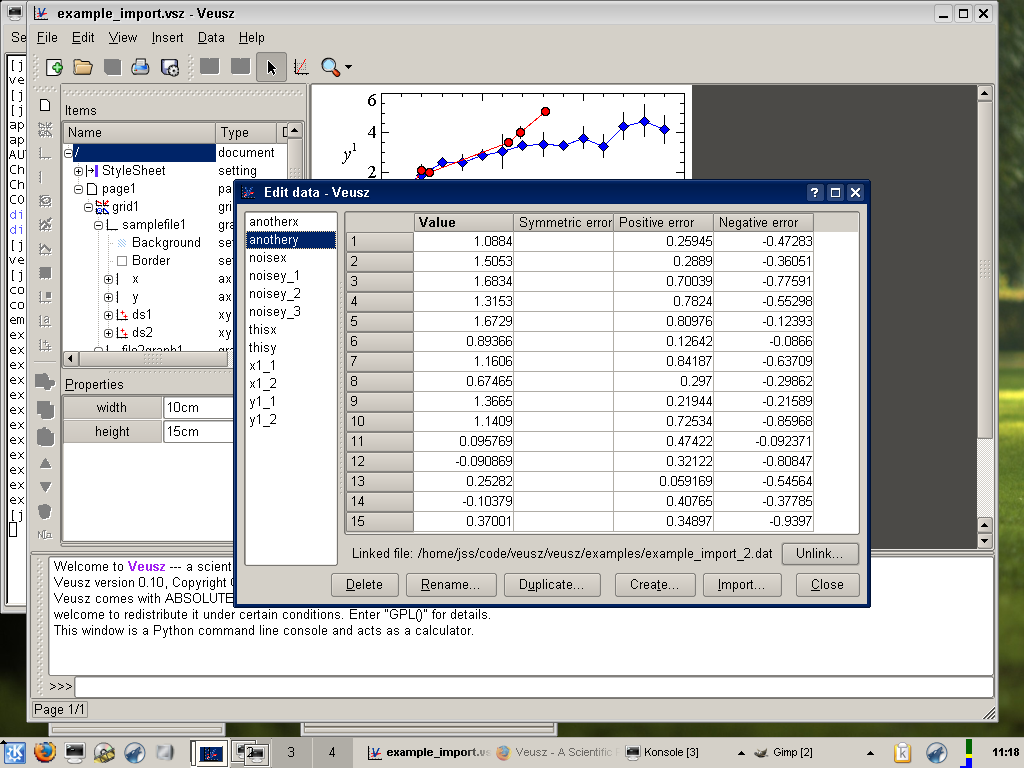Image resolution: width=1024 pixels, height=768 pixels.
Task: Click the Move widget up arrow icon
Action: click(x=45, y=464)
